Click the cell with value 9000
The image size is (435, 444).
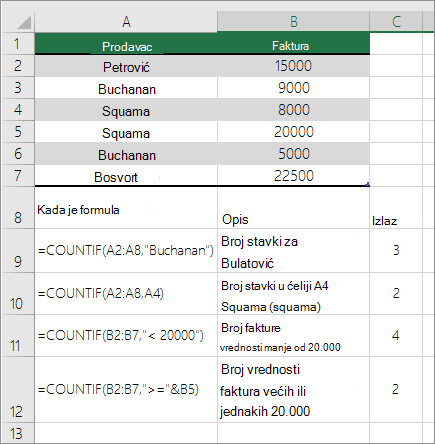pos(293,88)
